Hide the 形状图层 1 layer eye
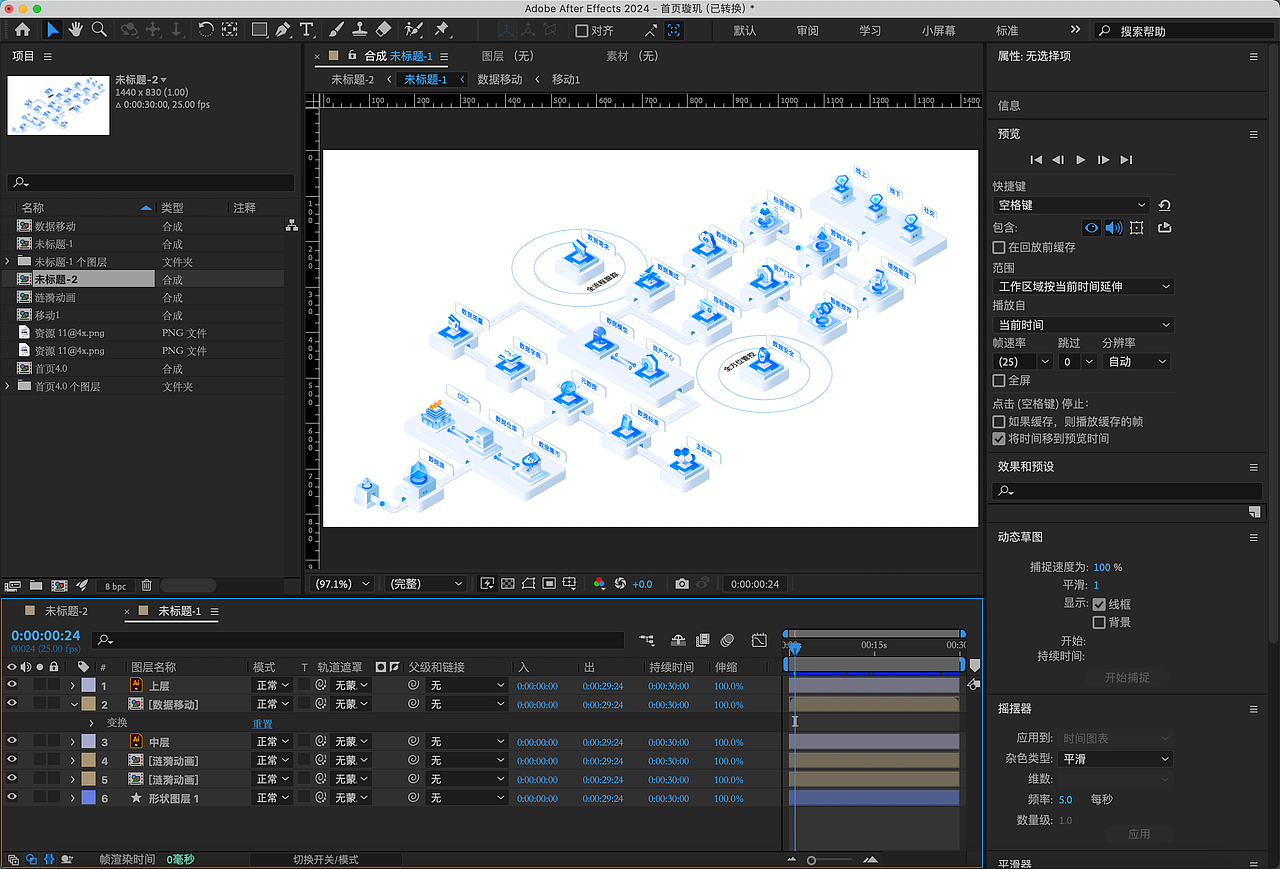Image resolution: width=1280 pixels, height=869 pixels. [12, 798]
